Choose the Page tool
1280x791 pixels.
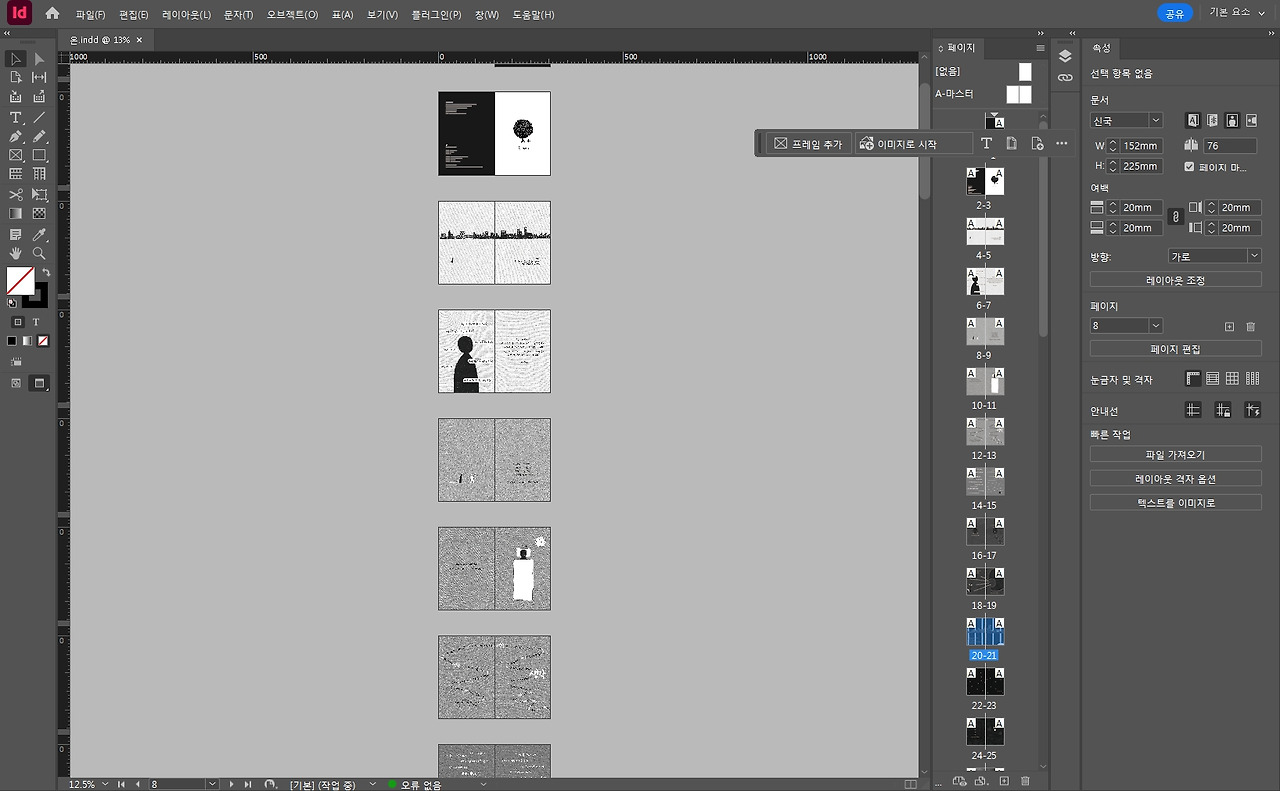(x=16, y=77)
